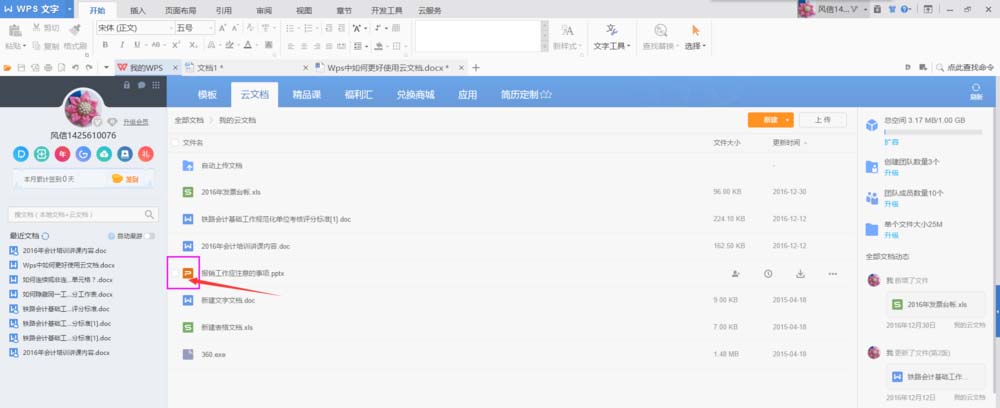Click the redo arrow icon
The height and width of the screenshot is (408, 1000).
[89, 68]
